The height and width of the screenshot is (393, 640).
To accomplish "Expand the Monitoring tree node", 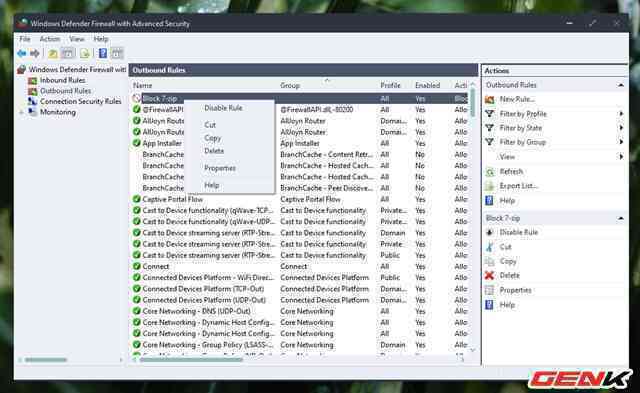I will pyautogui.click(x=21, y=112).
